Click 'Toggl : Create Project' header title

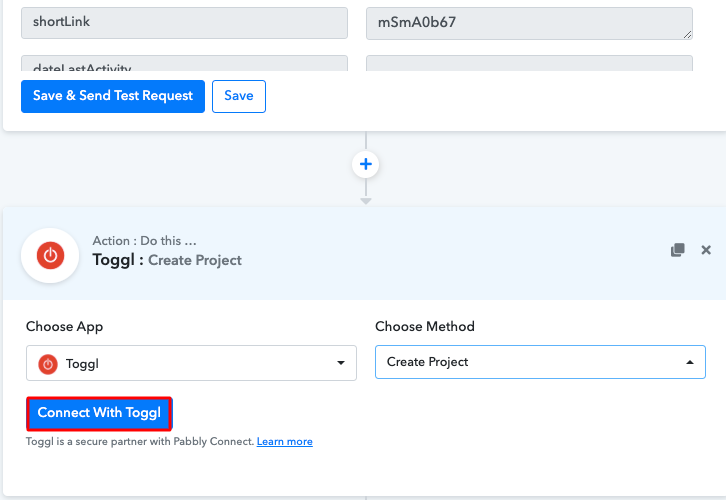(x=167, y=260)
